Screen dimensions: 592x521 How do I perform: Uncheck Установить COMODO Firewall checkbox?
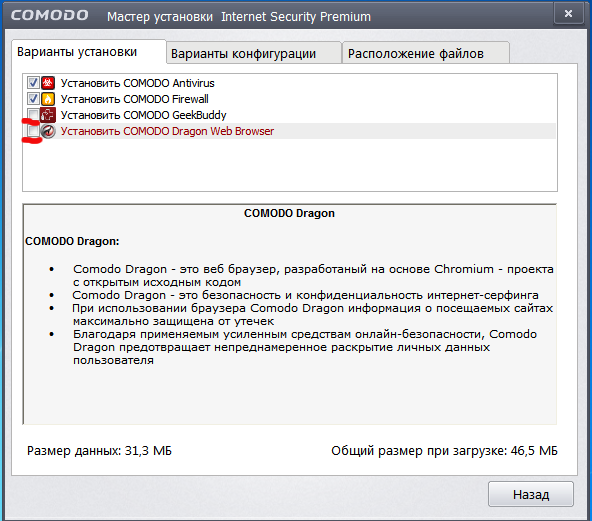tap(33, 99)
